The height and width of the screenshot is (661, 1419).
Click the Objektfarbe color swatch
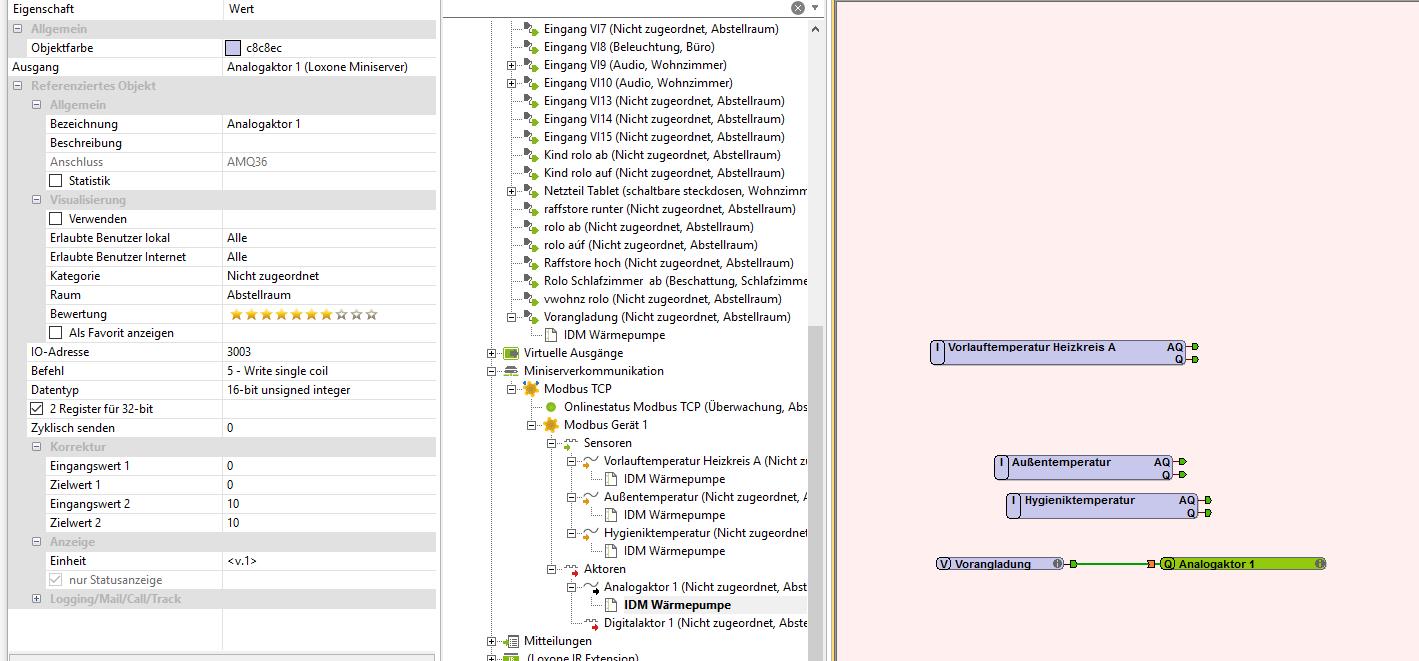coord(233,47)
